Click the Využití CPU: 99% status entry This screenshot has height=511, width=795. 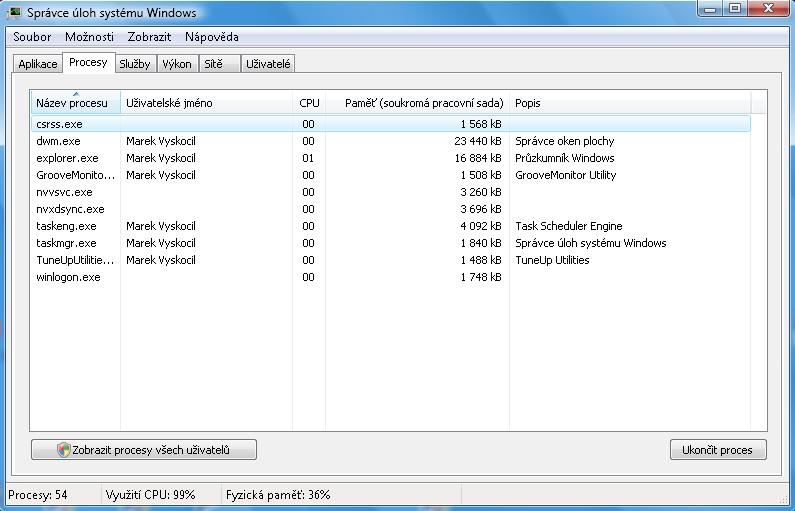pos(150,495)
